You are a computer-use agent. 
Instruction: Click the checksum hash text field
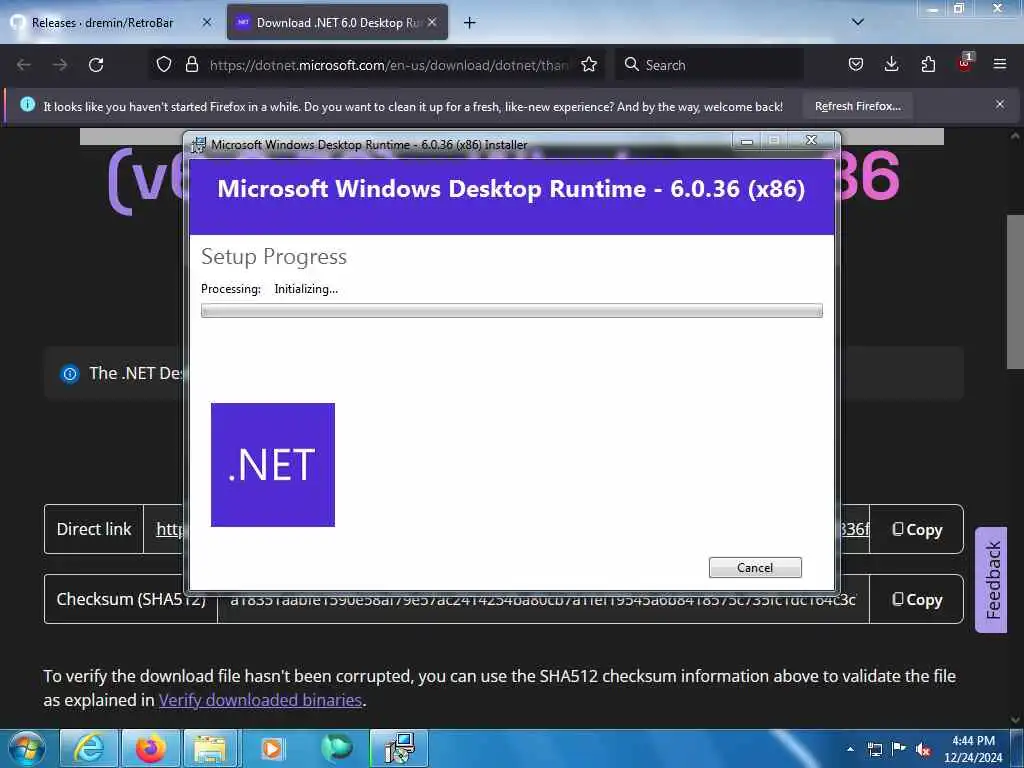click(x=543, y=600)
